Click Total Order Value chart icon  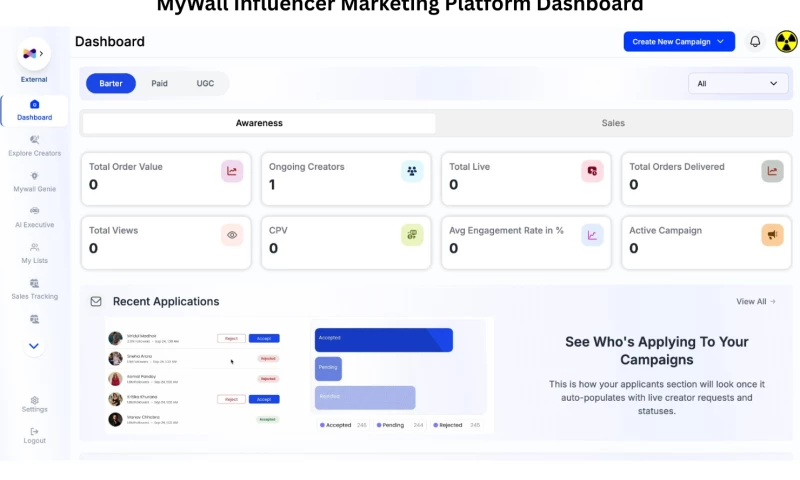click(x=232, y=171)
